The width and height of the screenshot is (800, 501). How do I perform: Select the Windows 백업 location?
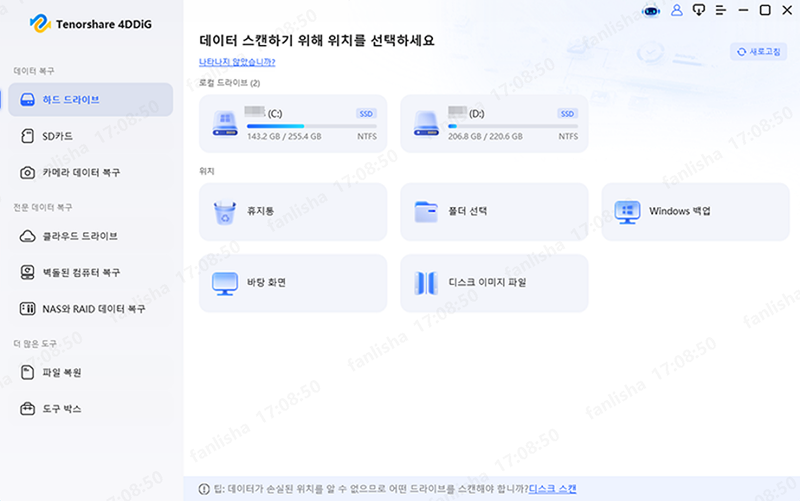pos(695,212)
